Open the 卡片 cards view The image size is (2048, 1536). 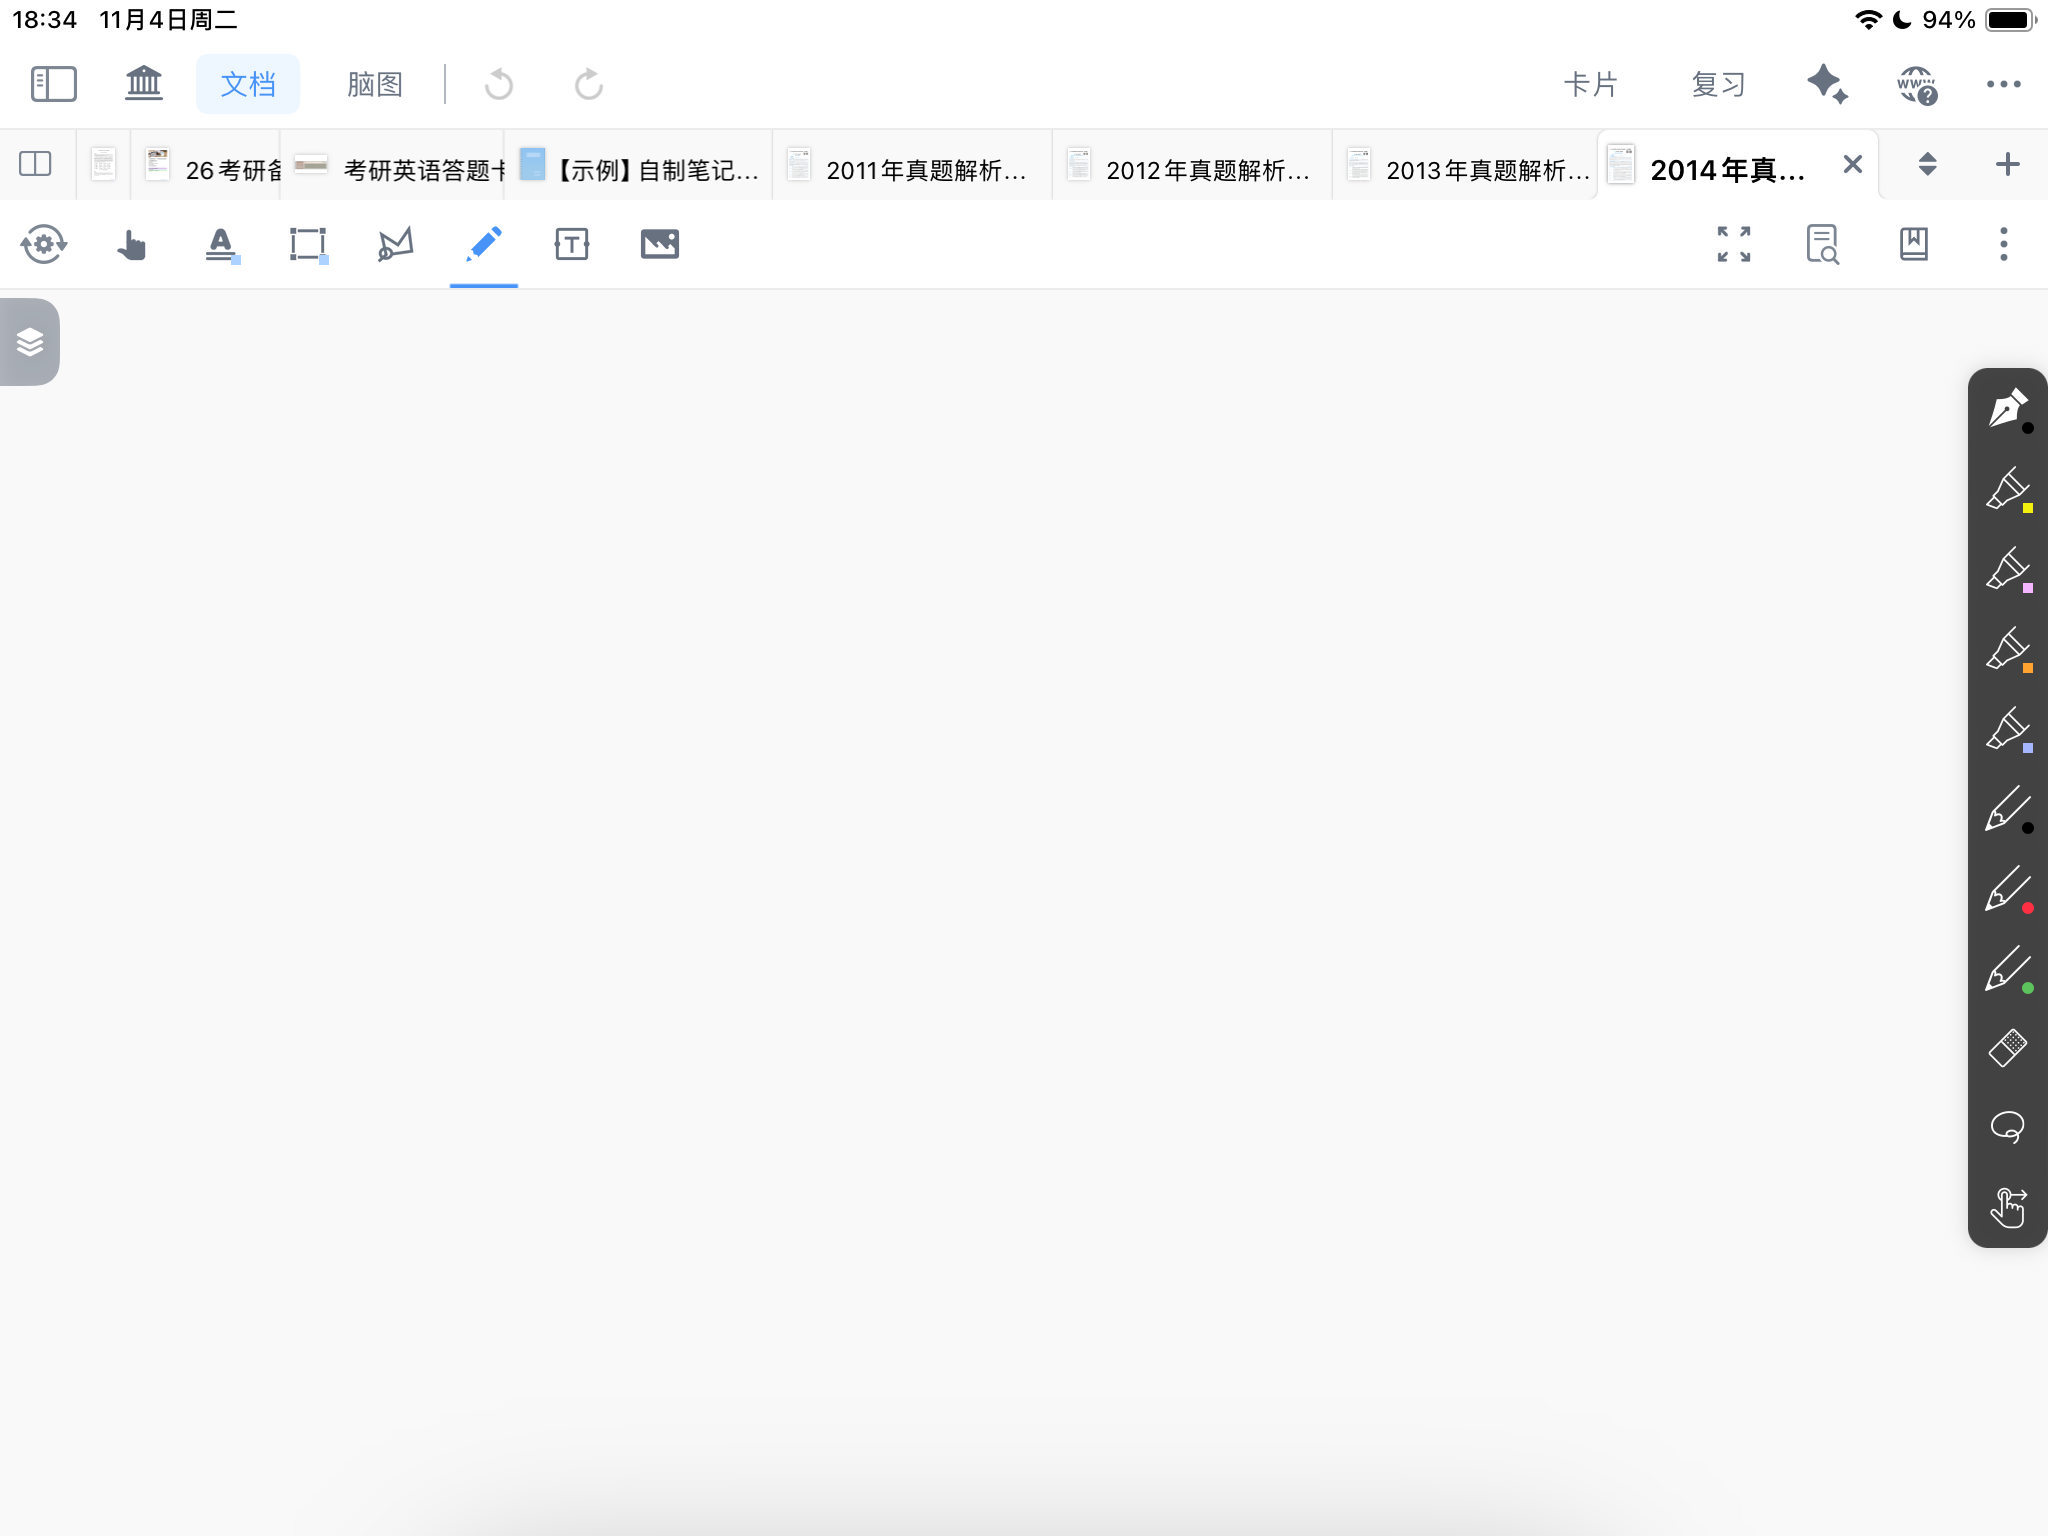(1590, 84)
